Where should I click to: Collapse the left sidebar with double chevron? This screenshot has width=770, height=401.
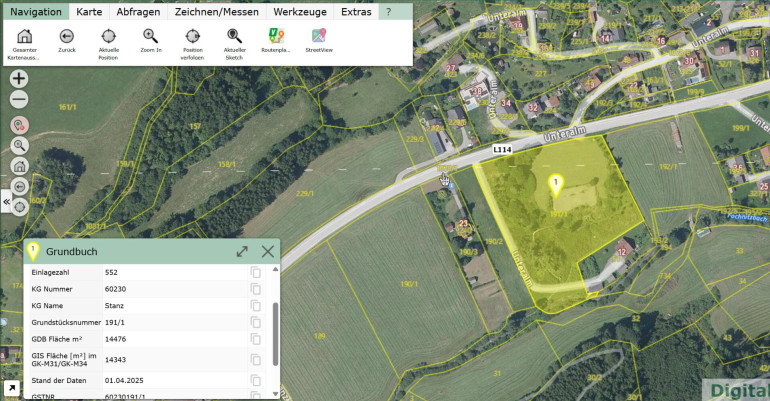click(x=6, y=202)
